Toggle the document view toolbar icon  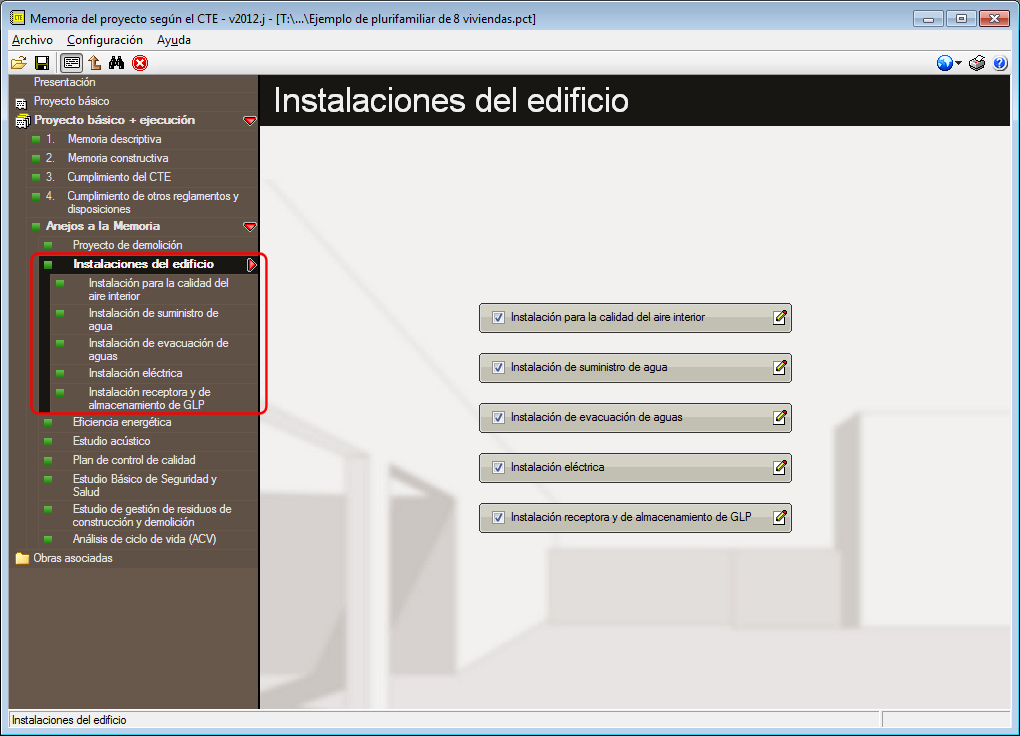72,63
